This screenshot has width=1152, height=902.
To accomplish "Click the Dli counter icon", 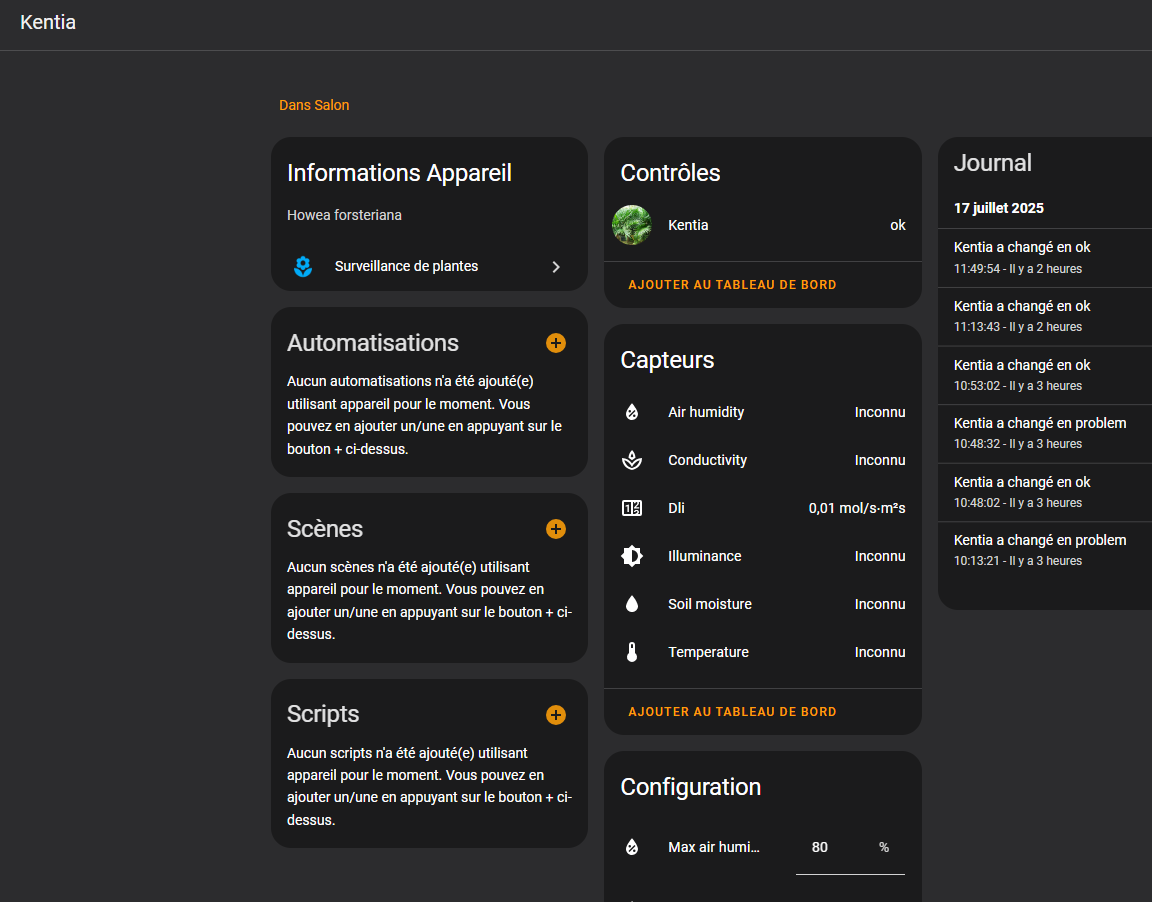I will [632, 508].
